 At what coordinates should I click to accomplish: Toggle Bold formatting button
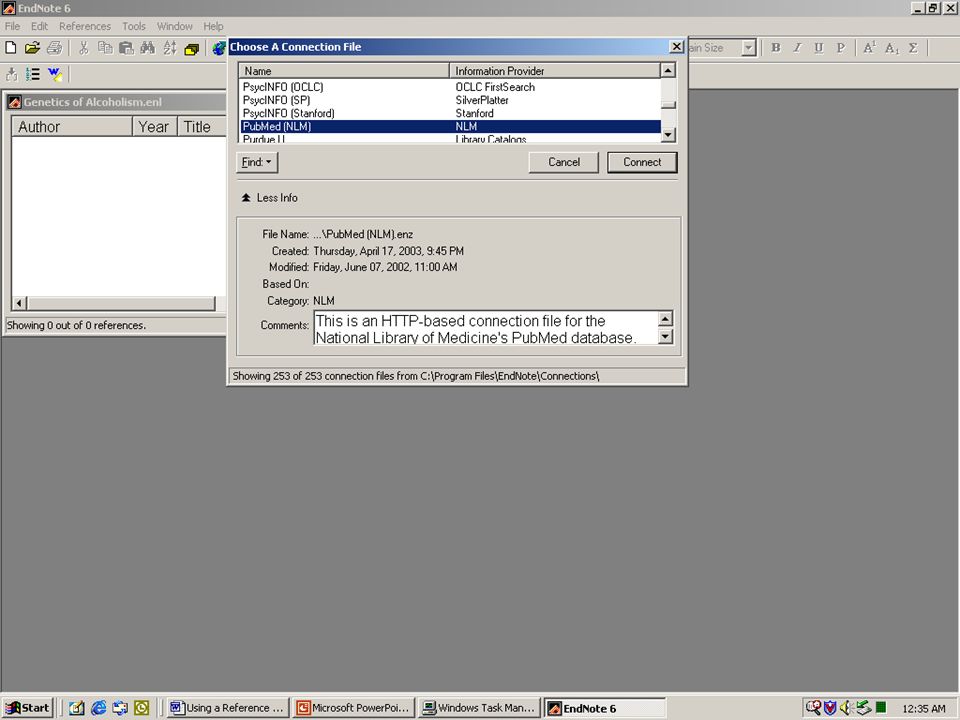click(x=776, y=48)
